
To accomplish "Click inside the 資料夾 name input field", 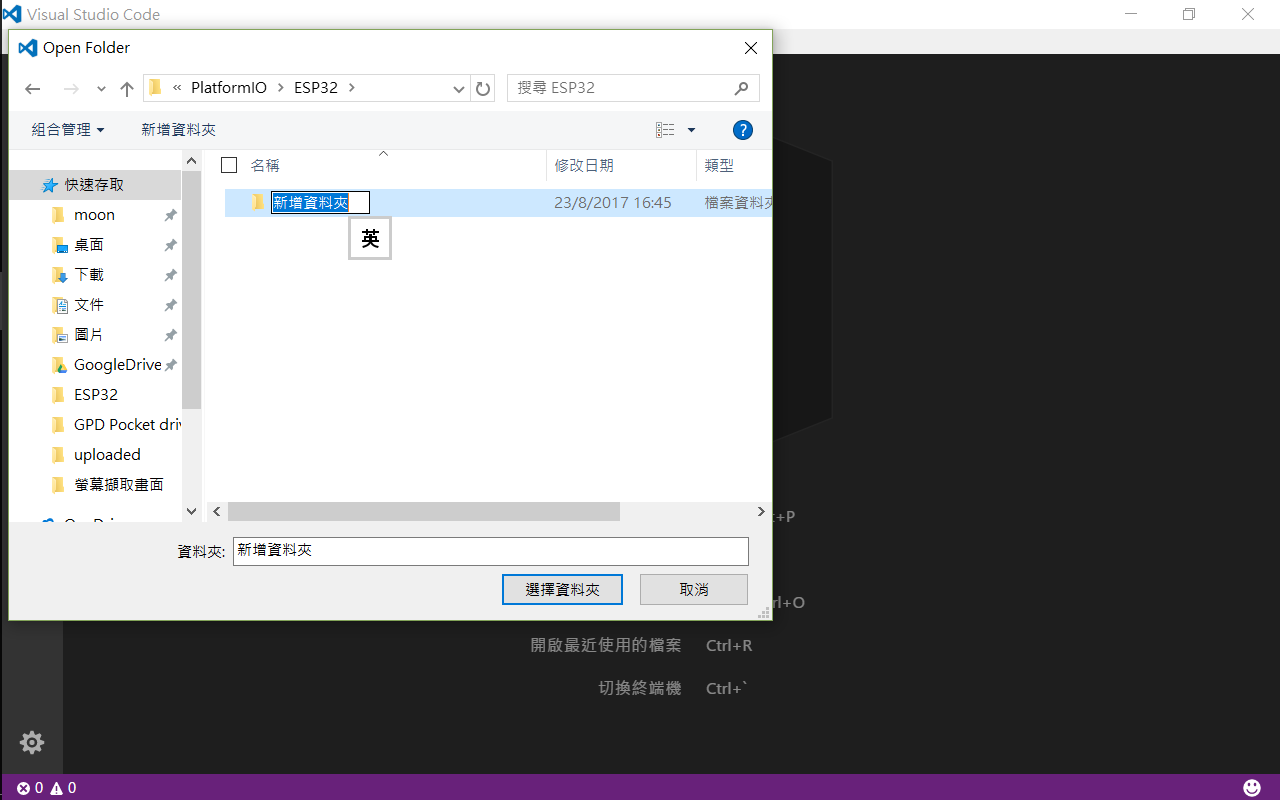I will (490, 551).
